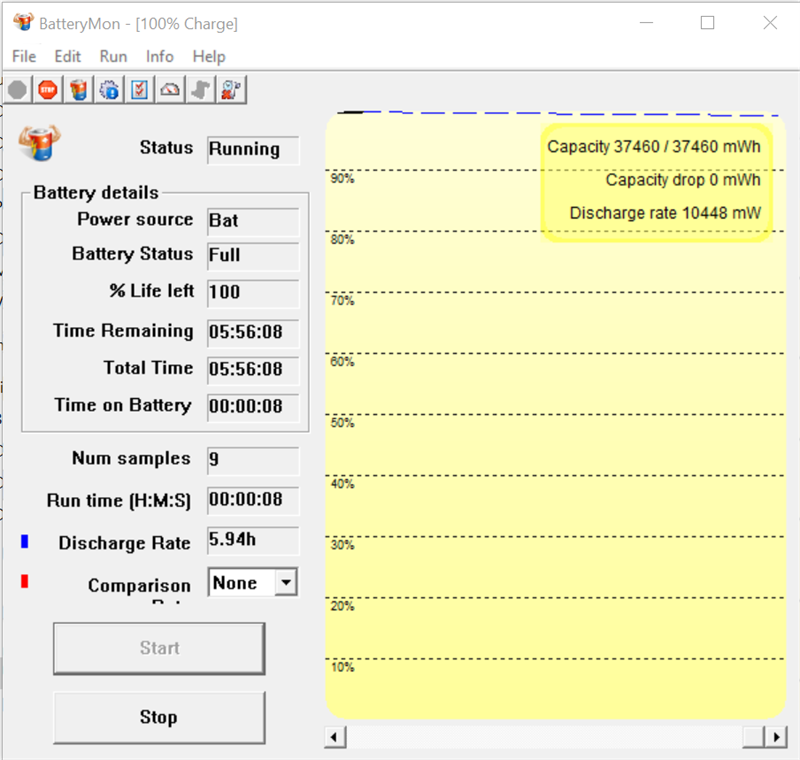The width and height of the screenshot is (800, 760).
Task: Click the red Comparison Rate color marker
Action: point(24,581)
